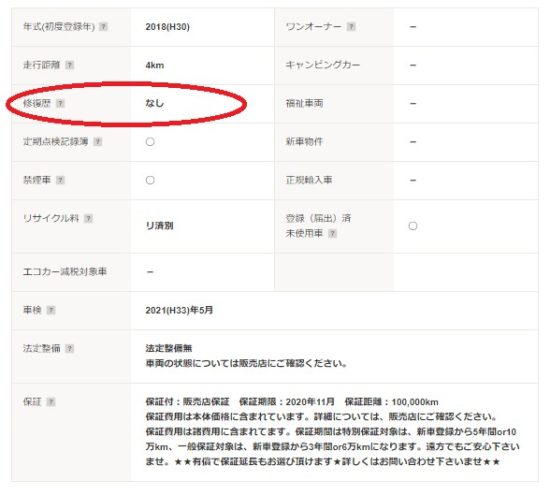The image size is (550, 495).
Task: Click the エコカー減税対象車 label
Action: pyautogui.click(x=65, y=272)
